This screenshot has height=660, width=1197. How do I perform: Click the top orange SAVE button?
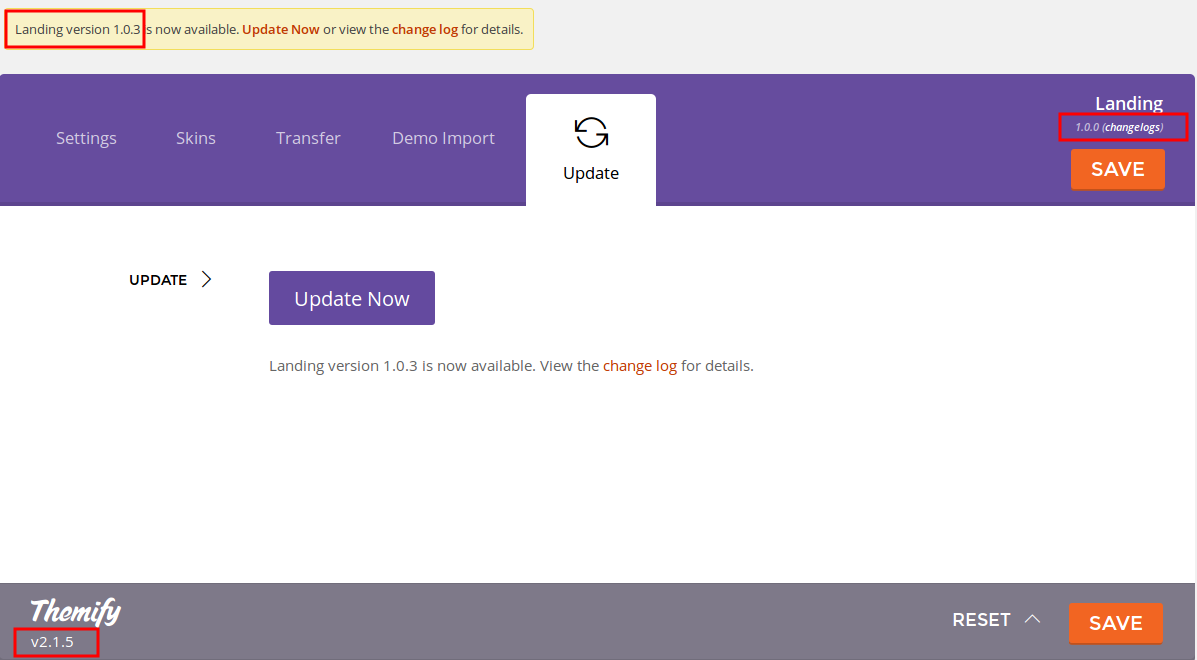(x=1117, y=169)
